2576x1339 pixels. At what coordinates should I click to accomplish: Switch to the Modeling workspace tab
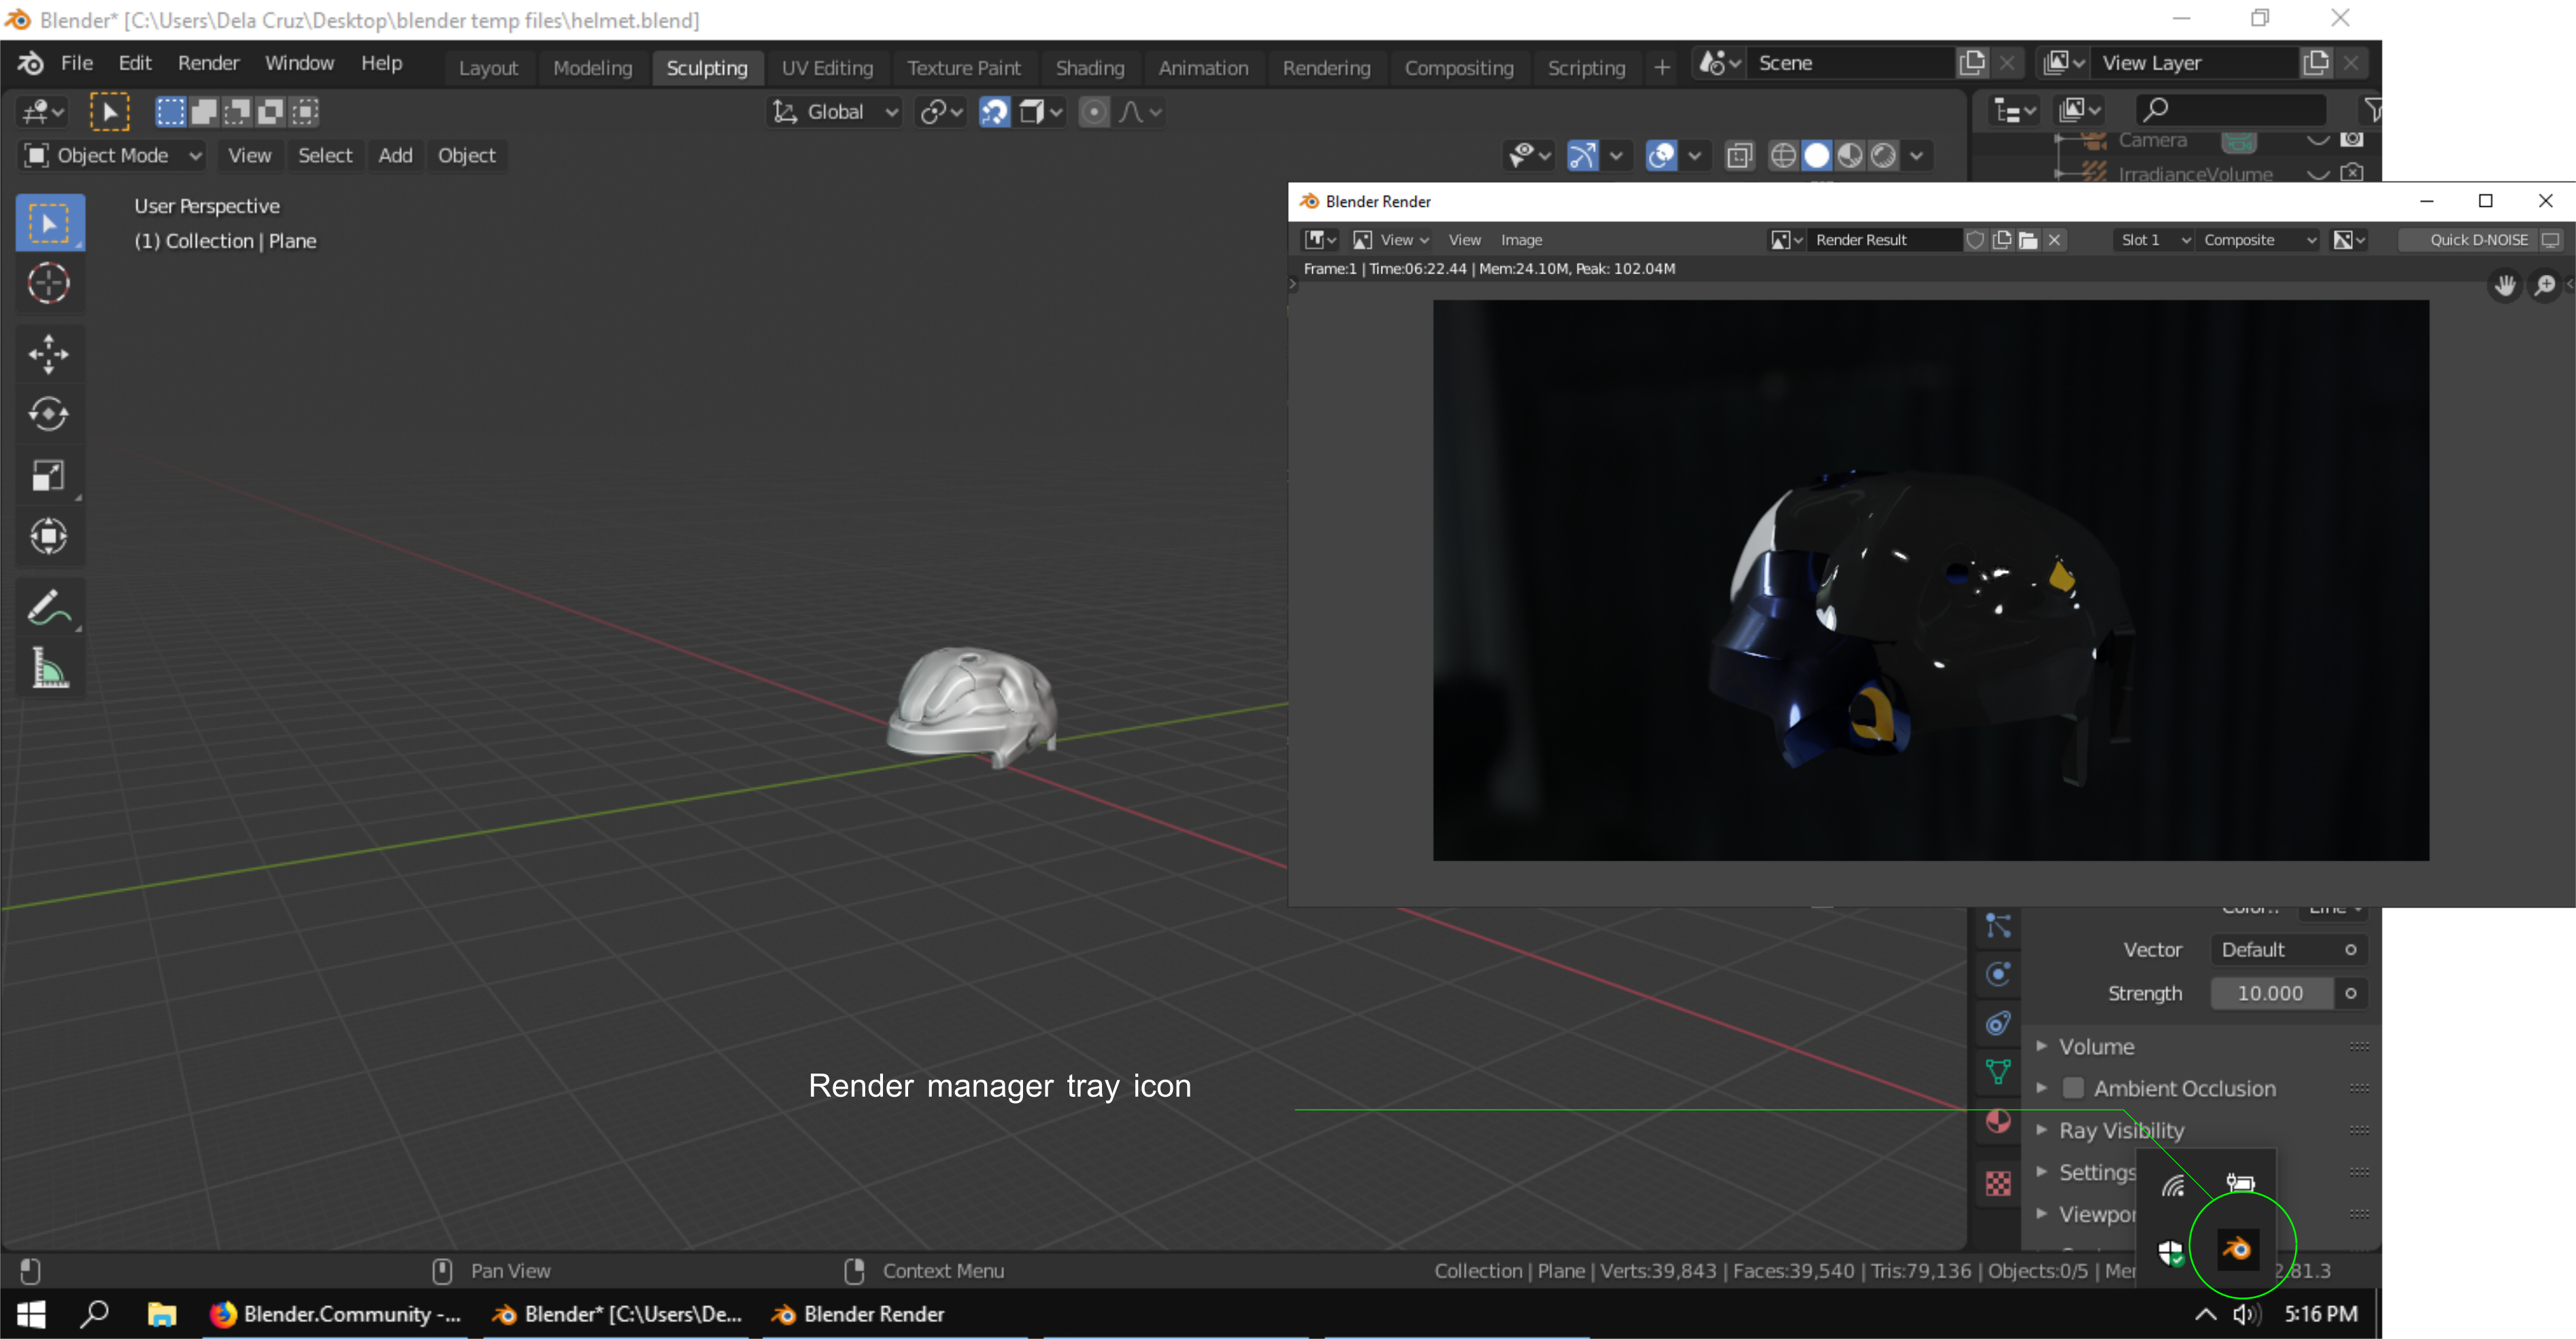[593, 68]
